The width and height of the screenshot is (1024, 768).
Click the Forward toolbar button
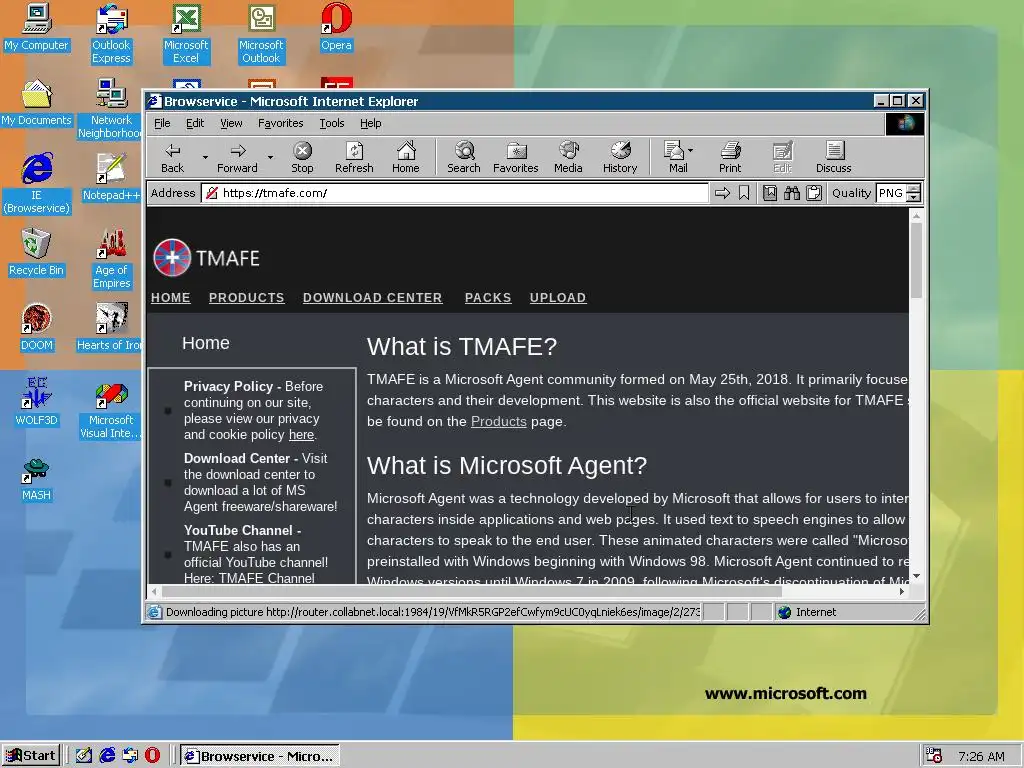tap(237, 157)
